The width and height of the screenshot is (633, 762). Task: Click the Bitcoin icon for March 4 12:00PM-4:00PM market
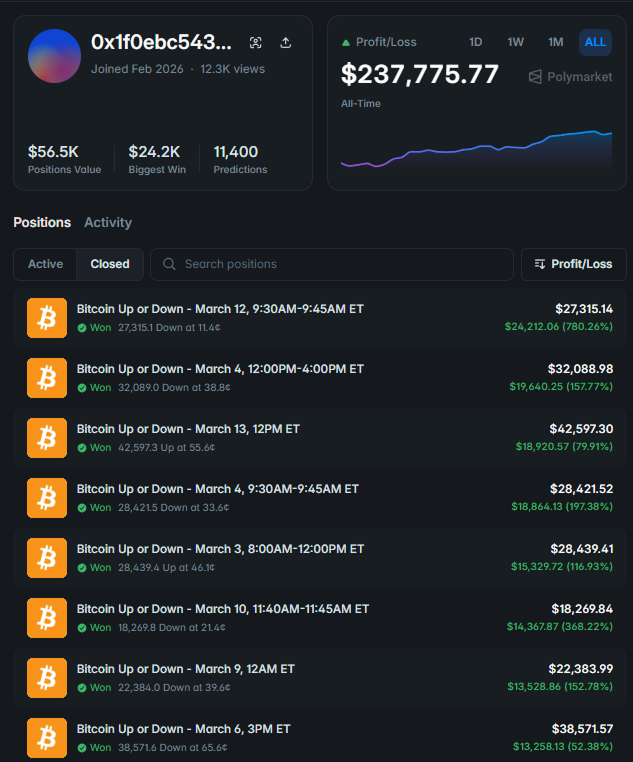(47, 378)
